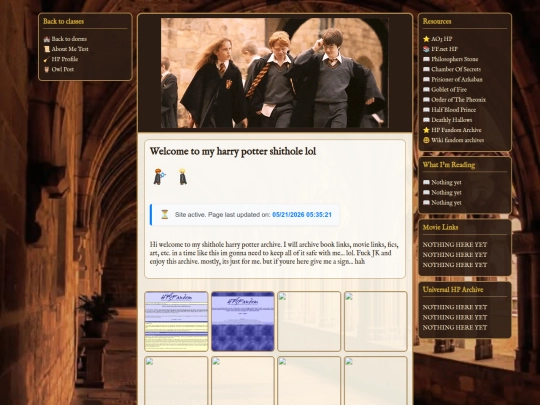Click the castle icon beside Back to dorms

pyautogui.click(x=46, y=39)
